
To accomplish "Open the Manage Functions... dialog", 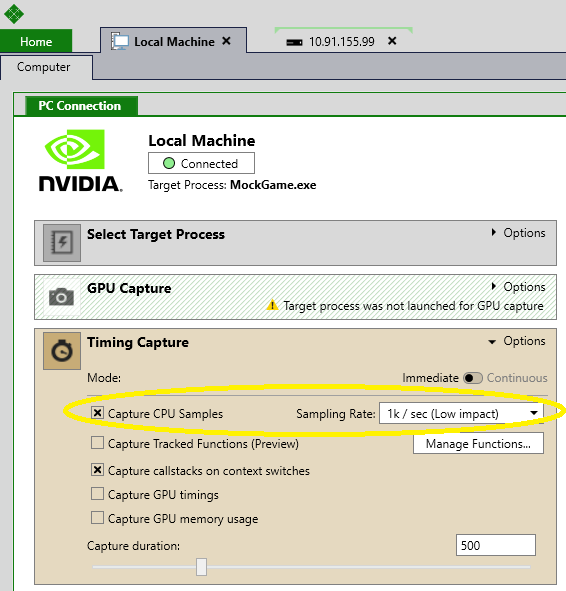I will (478, 444).
